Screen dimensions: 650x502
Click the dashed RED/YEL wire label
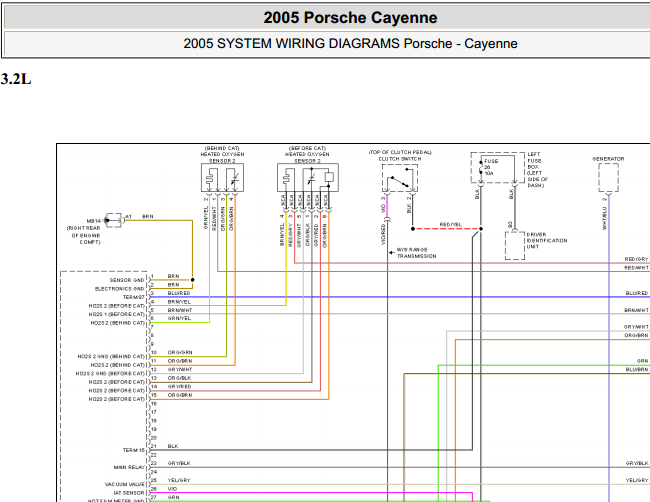(x=451, y=225)
